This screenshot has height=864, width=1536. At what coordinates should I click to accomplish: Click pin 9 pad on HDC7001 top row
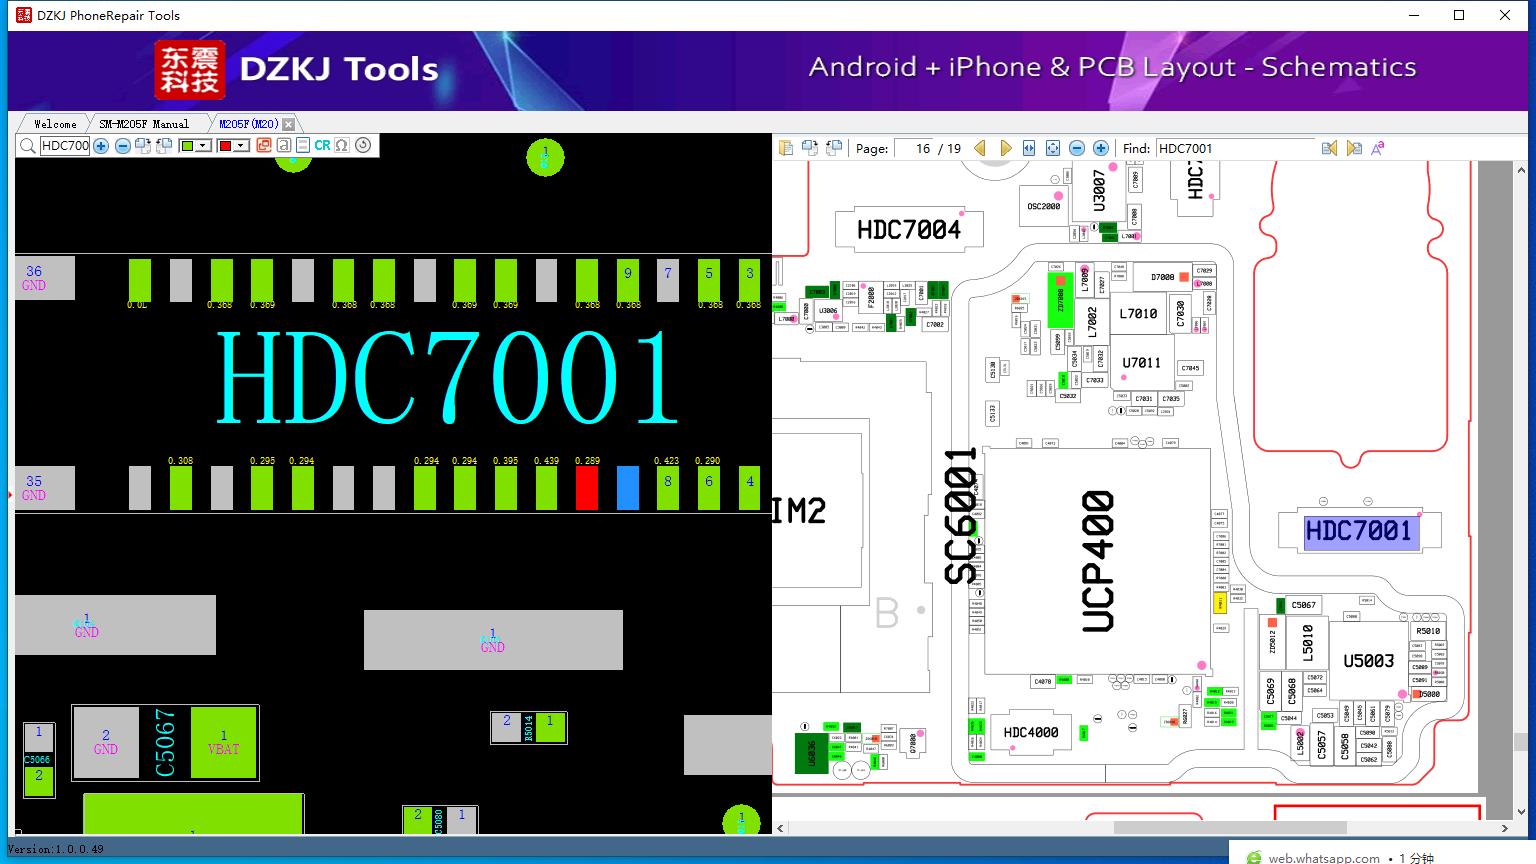628,279
